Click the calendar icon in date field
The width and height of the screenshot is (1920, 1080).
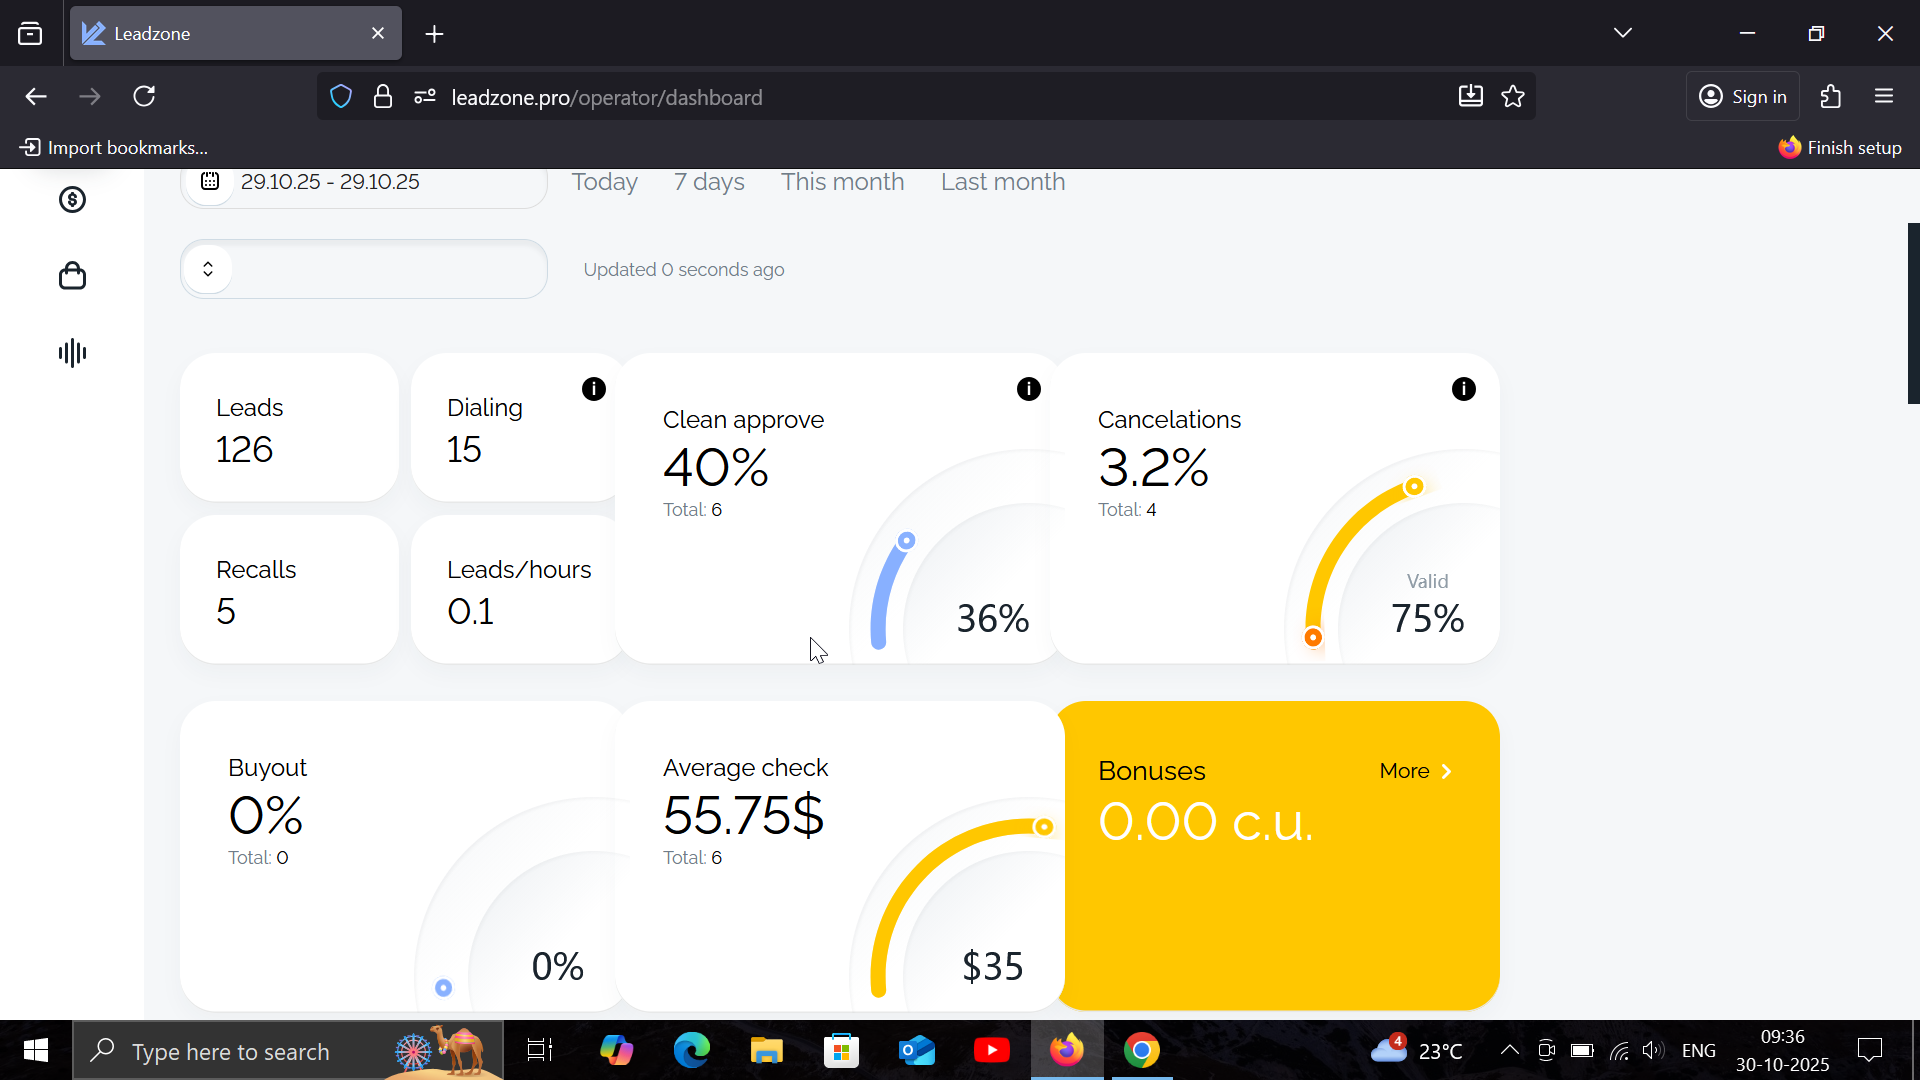(x=210, y=182)
